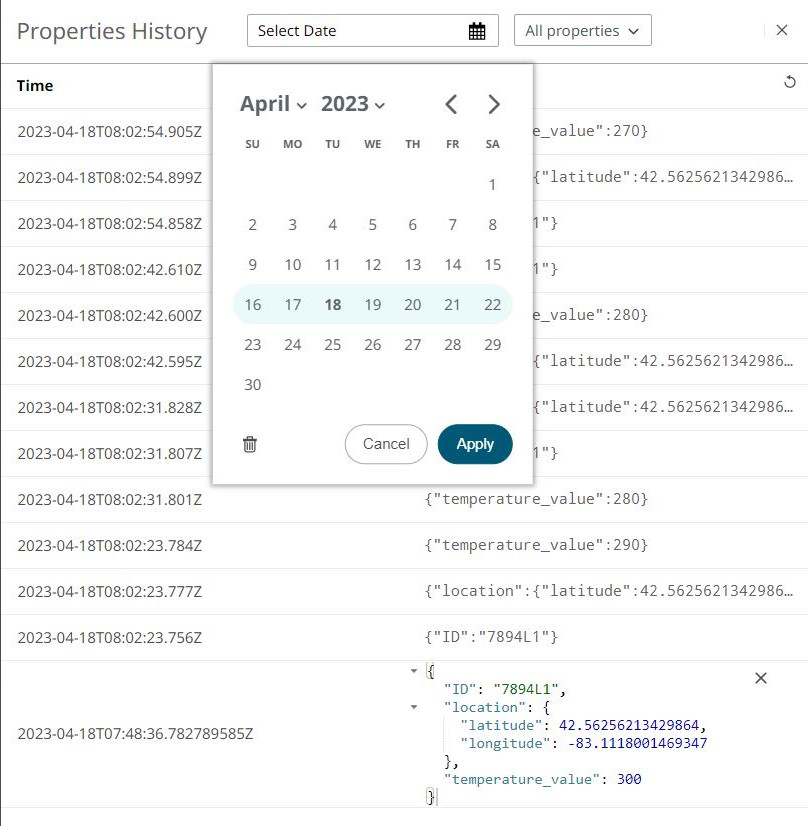
Task: Click the calendar icon in date field
Action: point(477,31)
